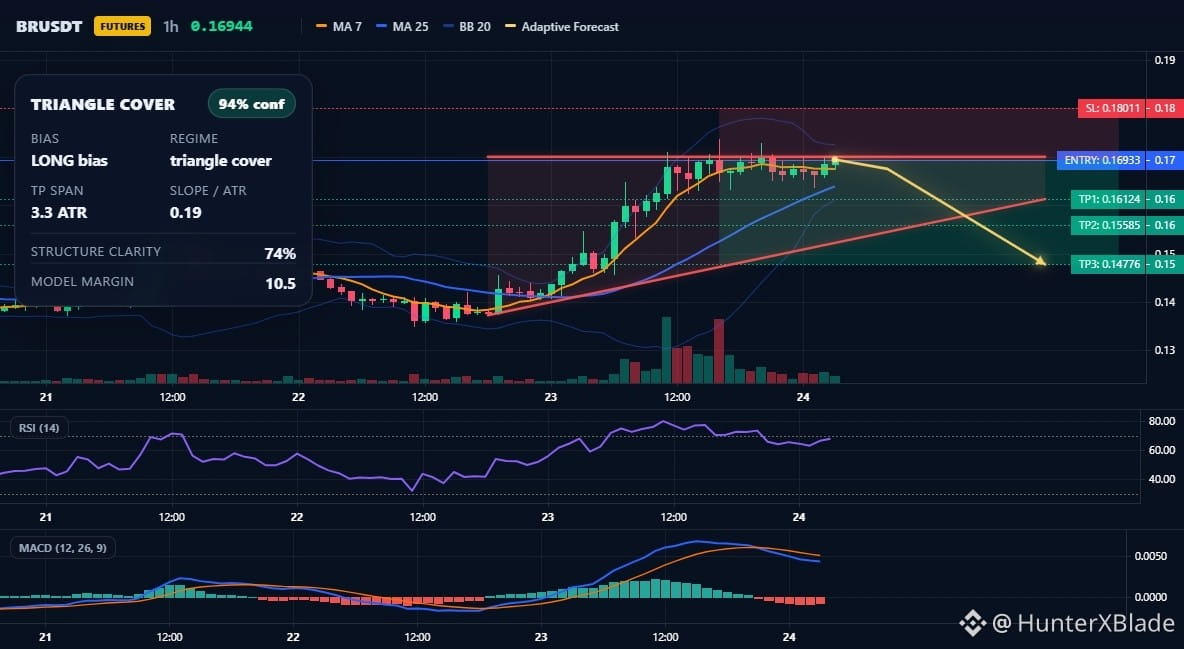Click the yellow dot at forecast start
Image resolution: width=1184 pixels, height=649 pixels.
[x=835, y=160]
